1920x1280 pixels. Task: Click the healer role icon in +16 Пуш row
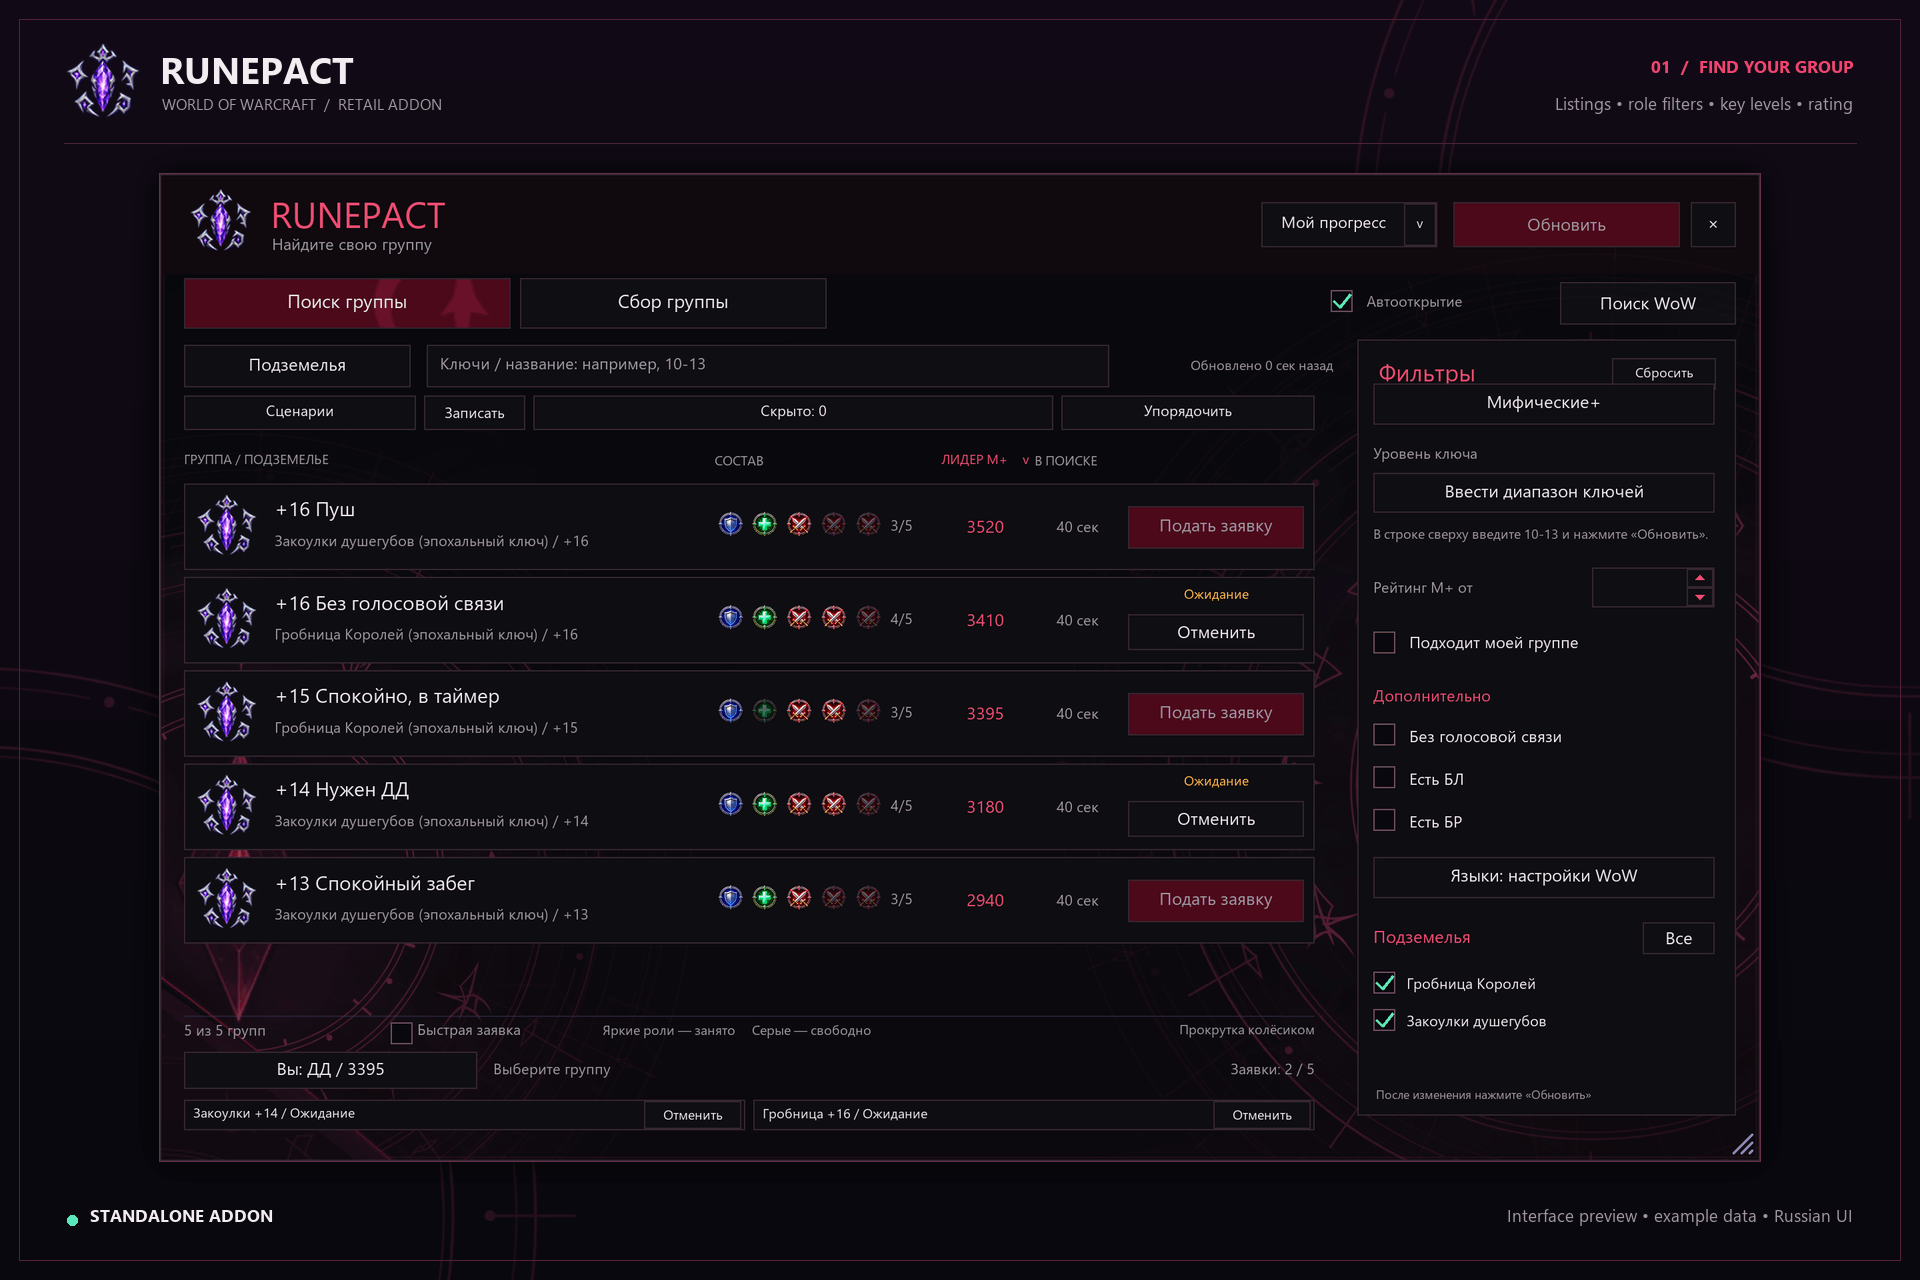(x=765, y=524)
